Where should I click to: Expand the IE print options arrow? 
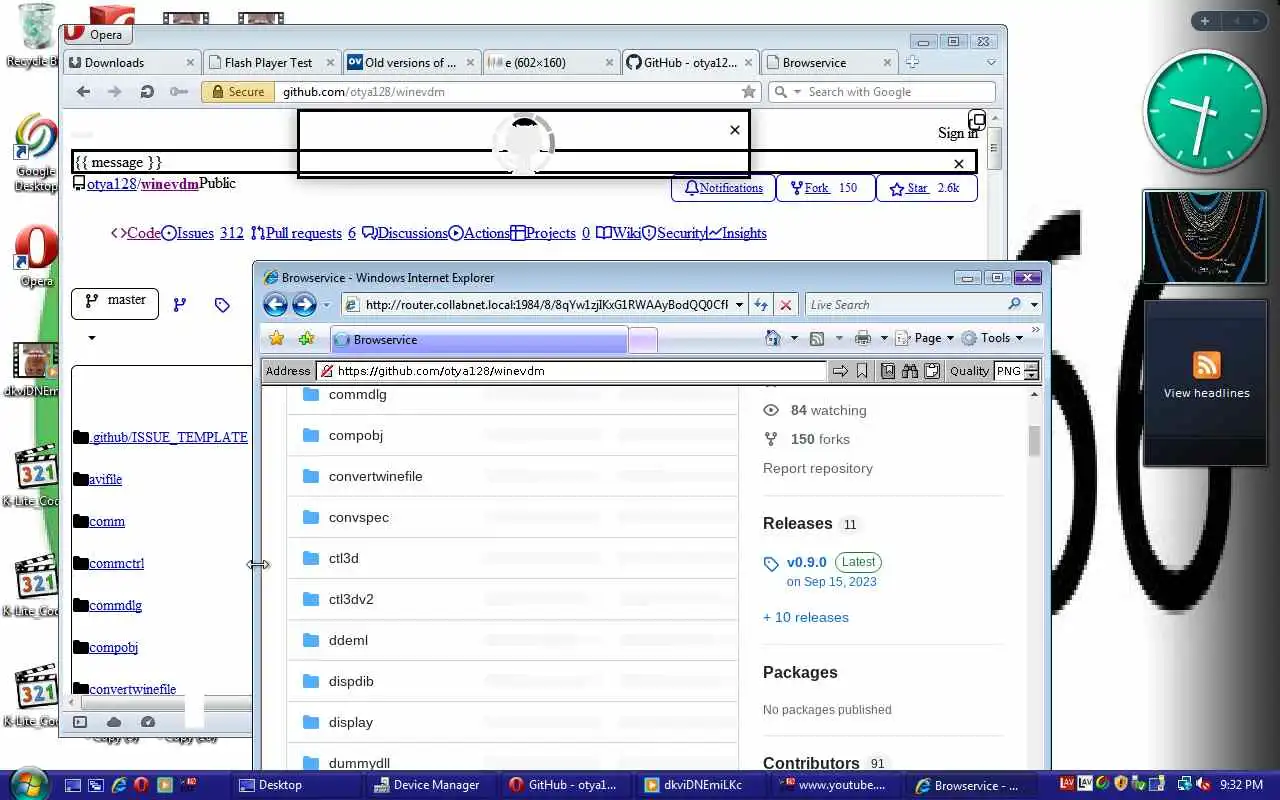point(883,338)
